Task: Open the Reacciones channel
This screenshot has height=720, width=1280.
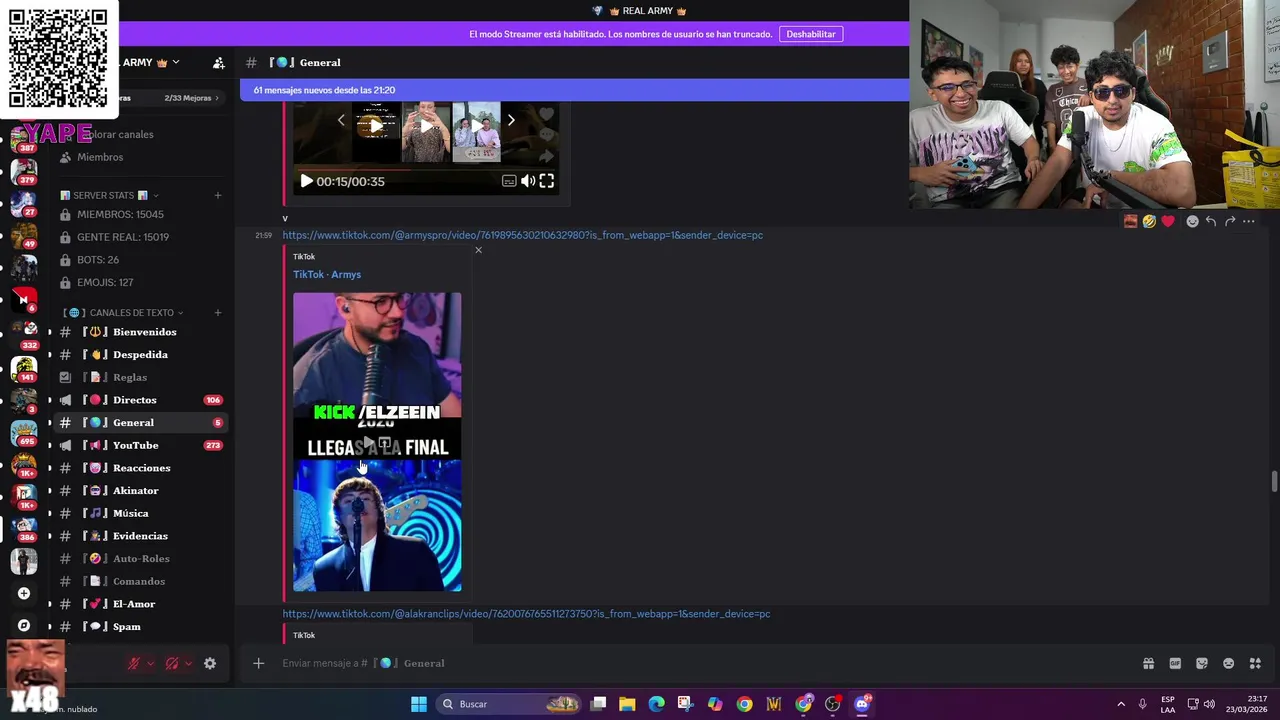Action: point(139,468)
